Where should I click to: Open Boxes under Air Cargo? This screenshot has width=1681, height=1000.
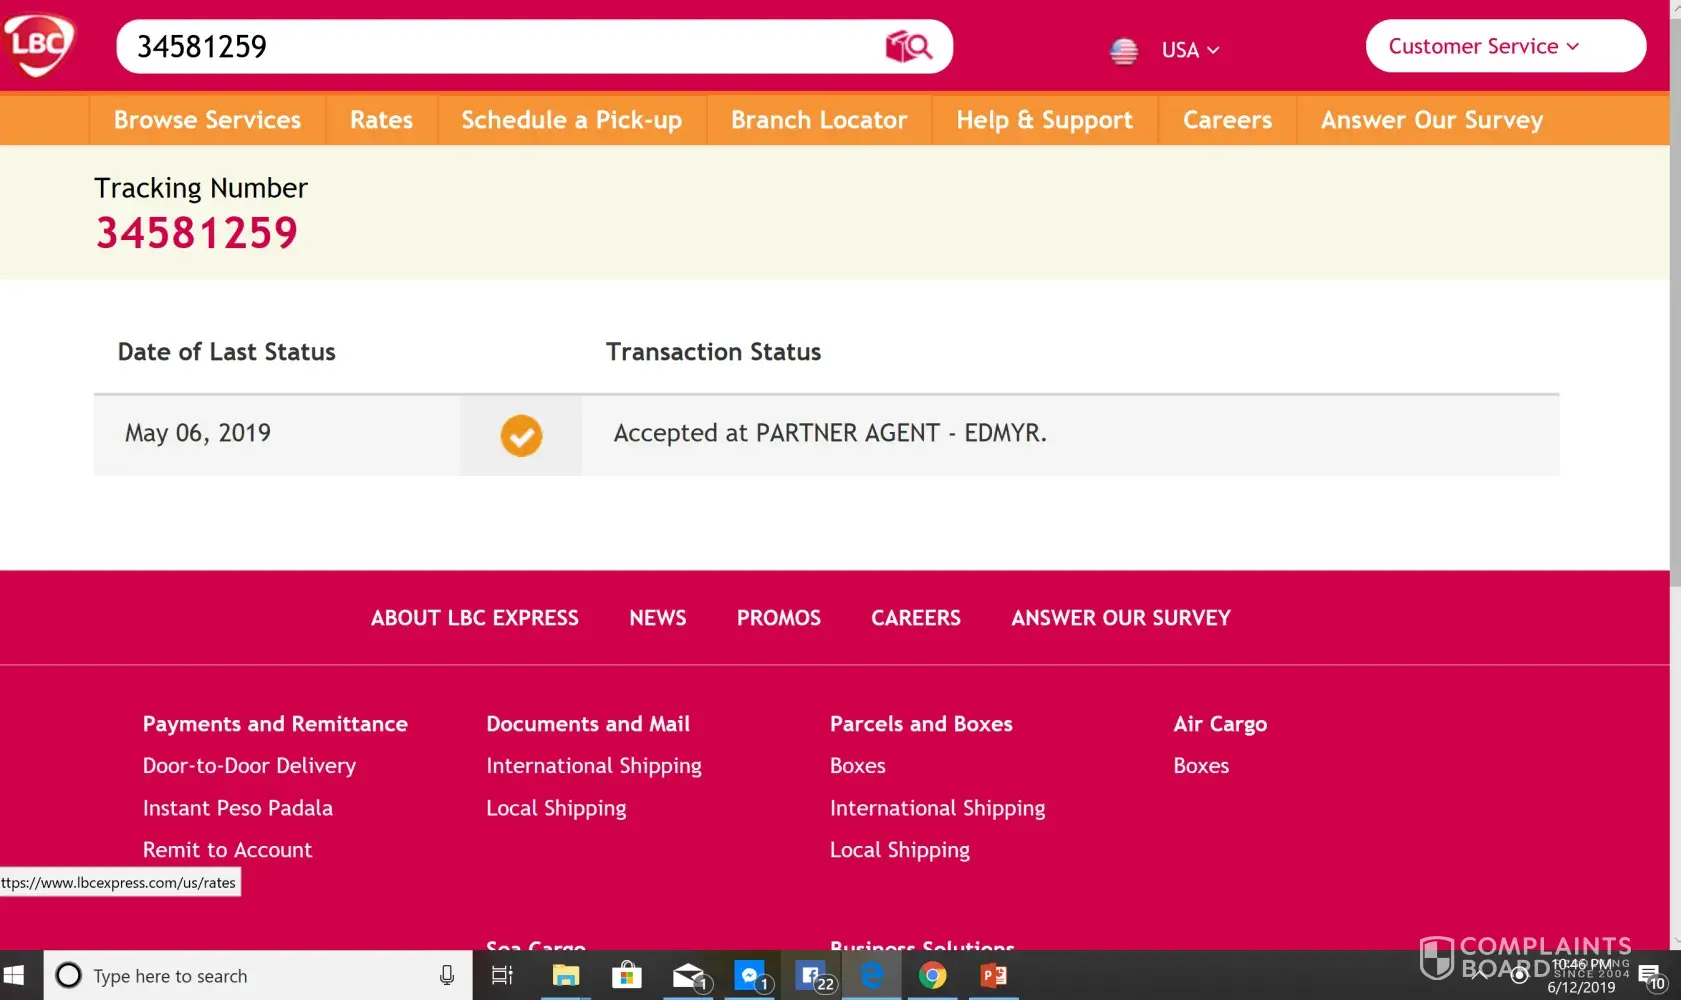click(x=1201, y=766)
